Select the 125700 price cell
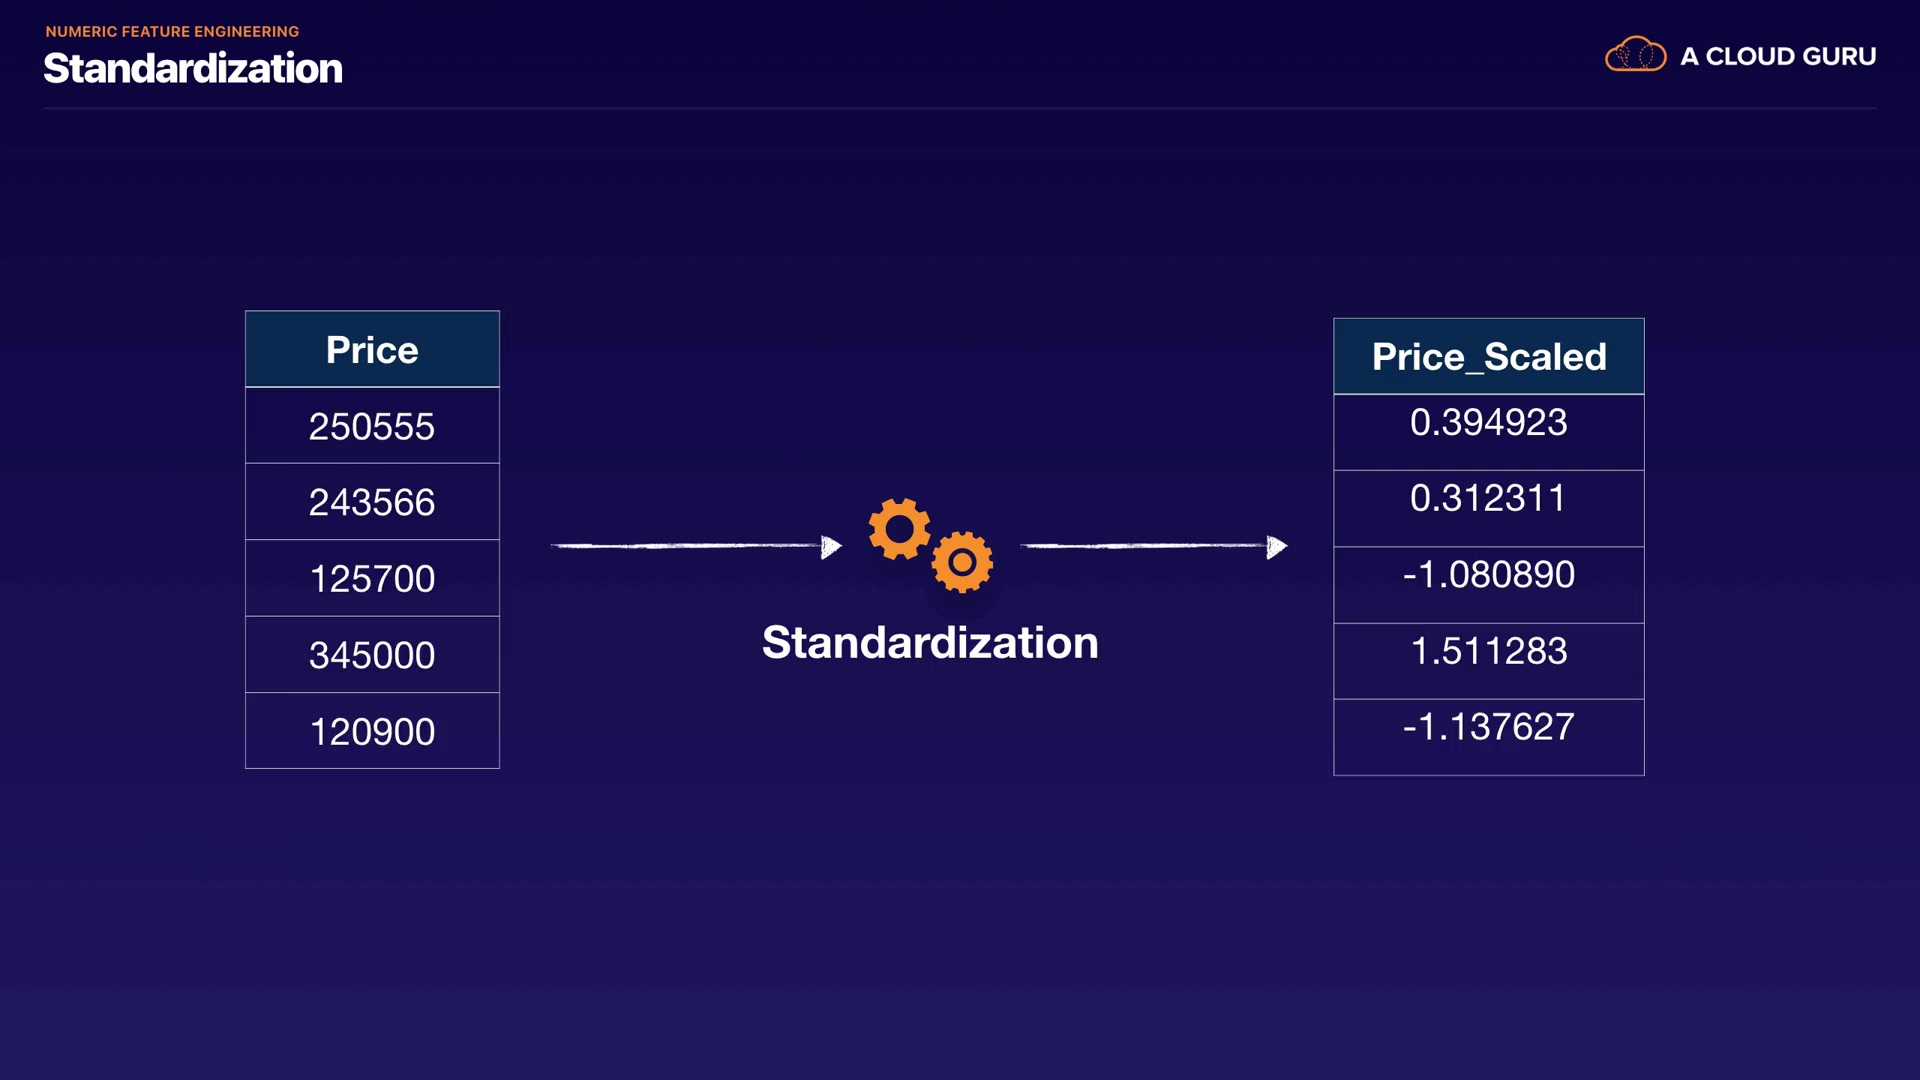Image resolution: width=1920 pixels, height=1080 pixels. click(x=372, y=579)
